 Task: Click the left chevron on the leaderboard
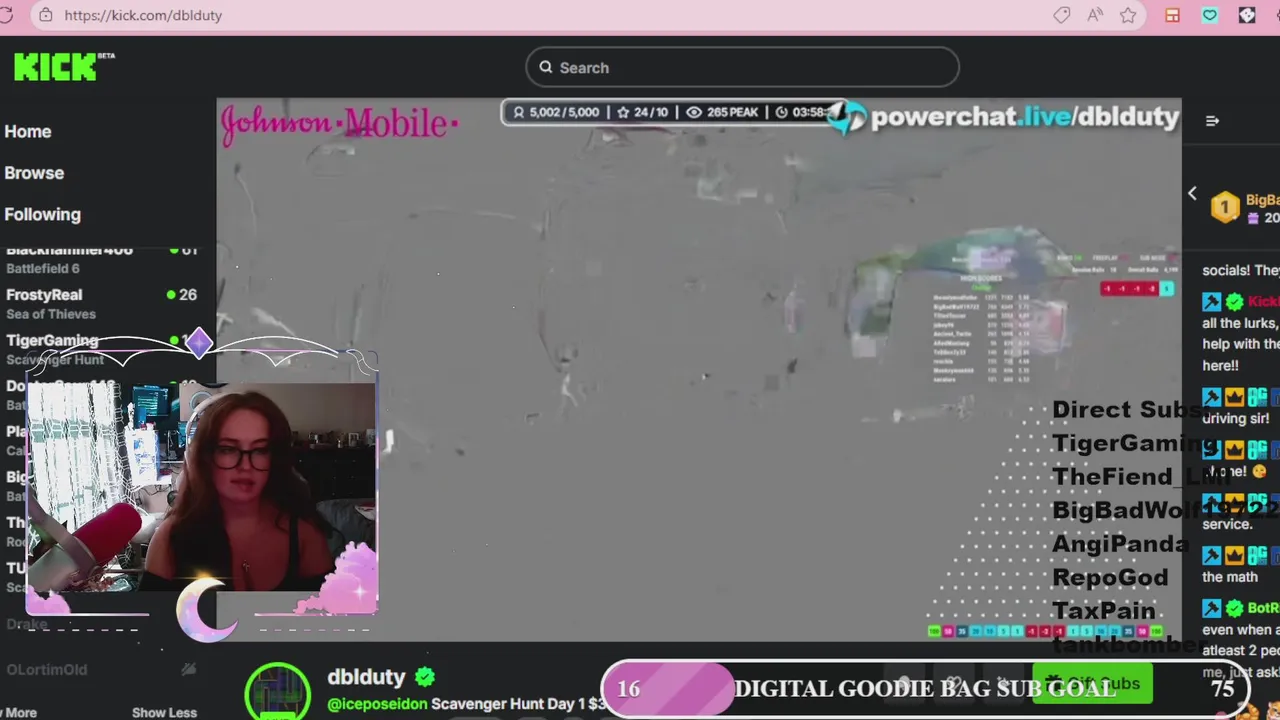pyautogui.click(x=1192, y=193)
